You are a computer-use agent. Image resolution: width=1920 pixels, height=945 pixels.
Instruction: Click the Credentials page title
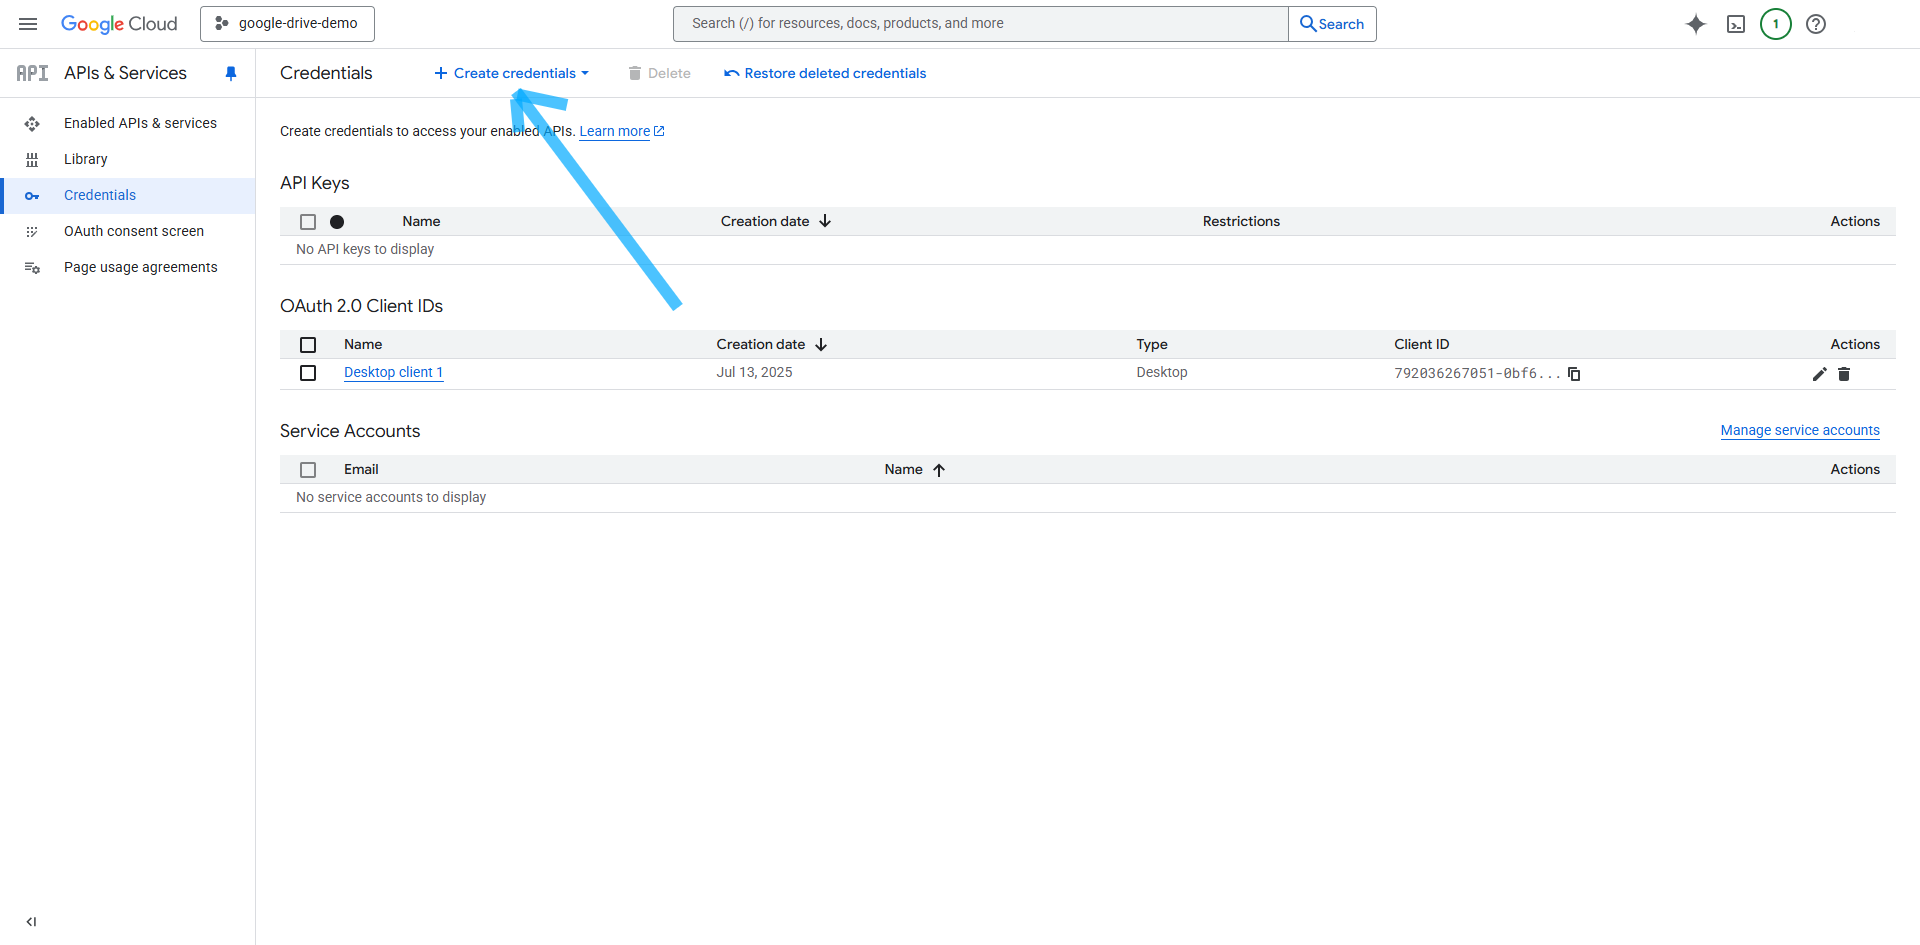[326, 73]
